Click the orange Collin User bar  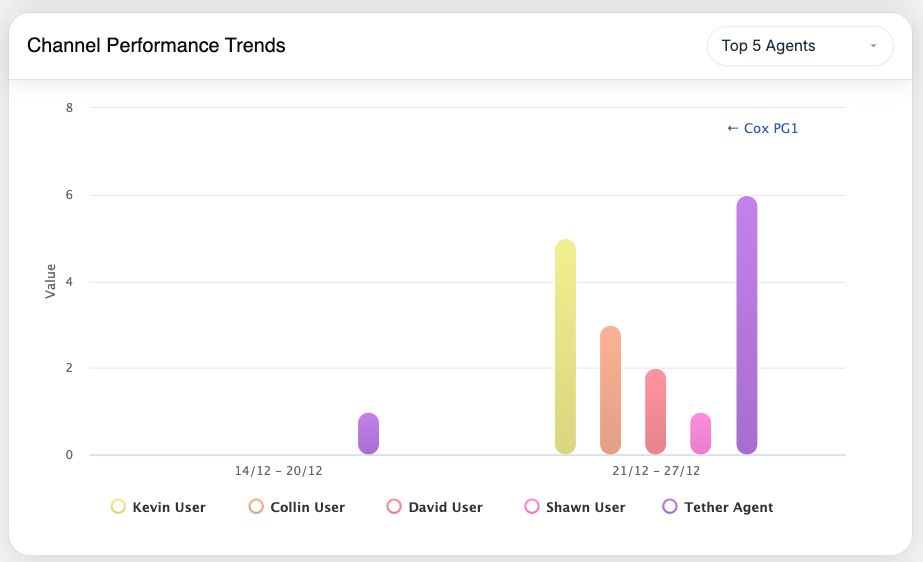(x=610, y=390)
